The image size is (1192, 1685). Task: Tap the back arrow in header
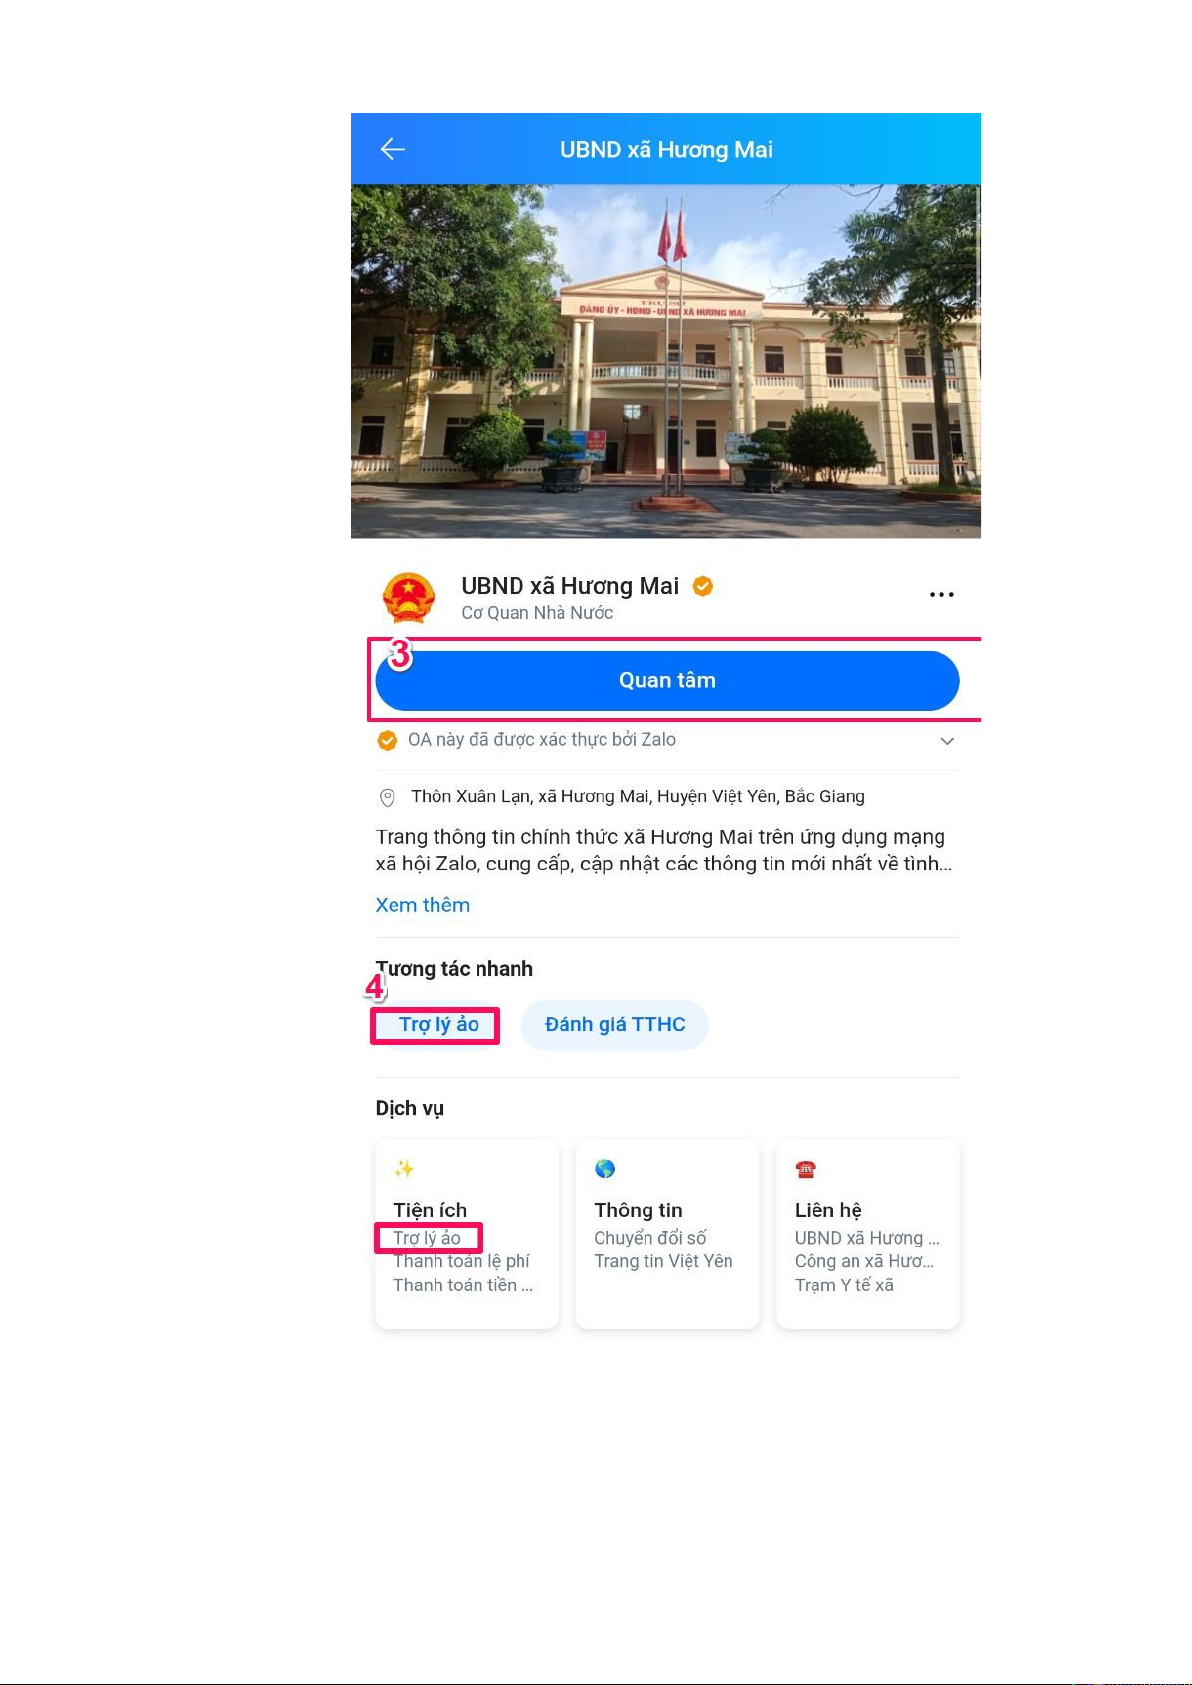392,149
